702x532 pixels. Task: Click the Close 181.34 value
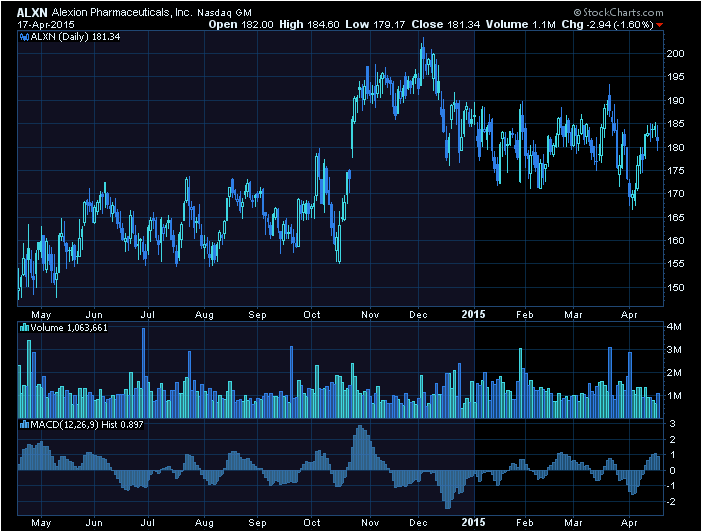coord(445,25)
